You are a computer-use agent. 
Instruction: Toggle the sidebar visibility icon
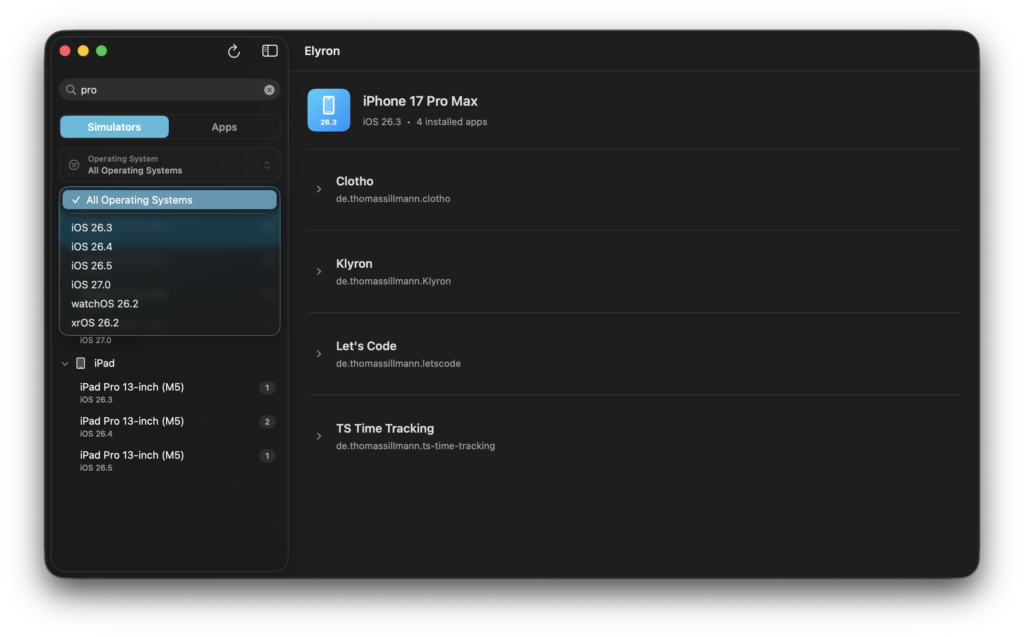coord(270,51)
